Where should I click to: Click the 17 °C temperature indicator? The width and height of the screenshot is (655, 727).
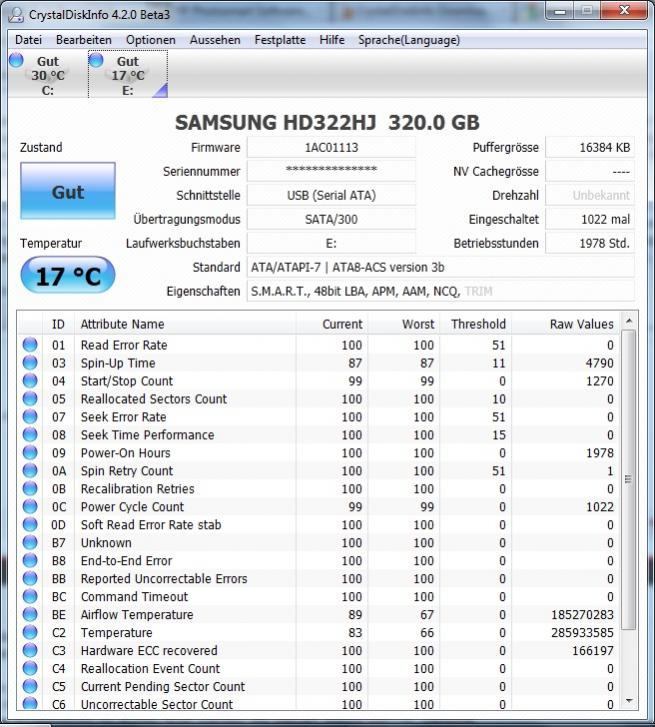pos(68,275)
